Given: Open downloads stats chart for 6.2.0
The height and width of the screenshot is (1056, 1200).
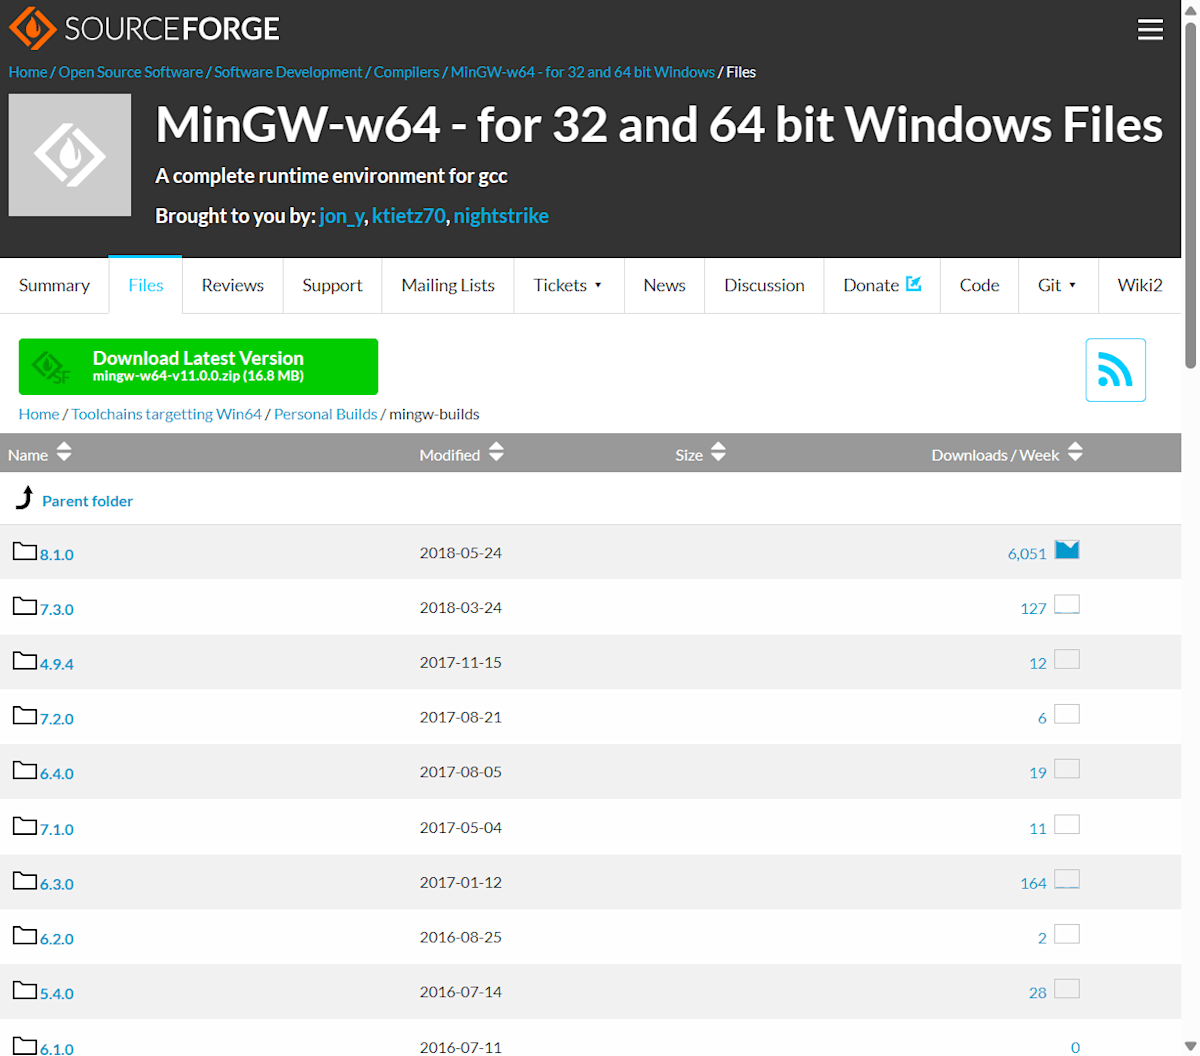Looking at the screenshot, I should pos(1067,935).
